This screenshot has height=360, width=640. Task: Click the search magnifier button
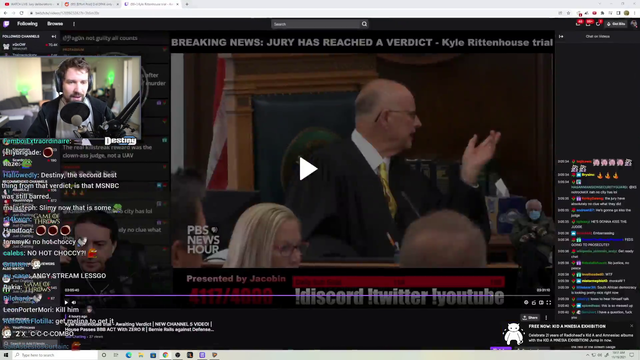tap(364, 24)
